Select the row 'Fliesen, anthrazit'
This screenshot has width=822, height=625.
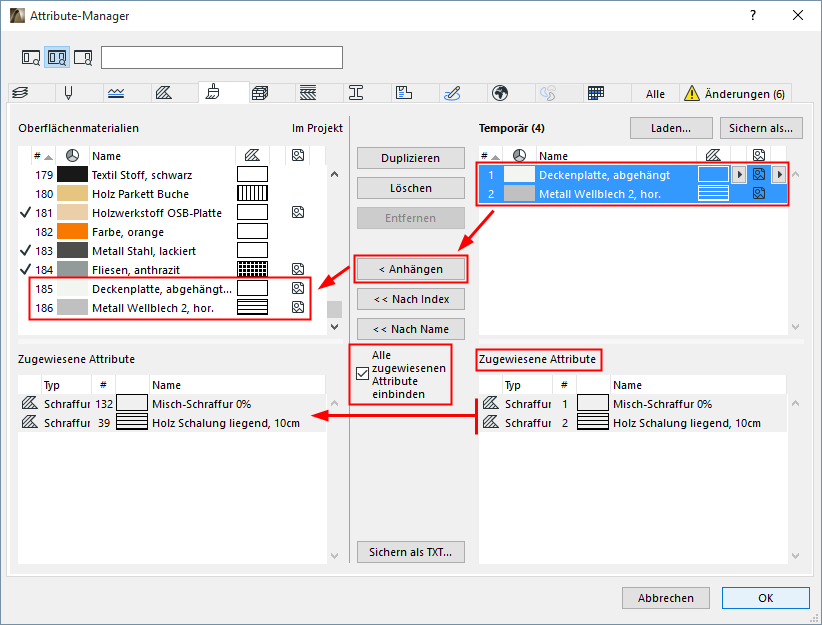(x=171, y=270)
